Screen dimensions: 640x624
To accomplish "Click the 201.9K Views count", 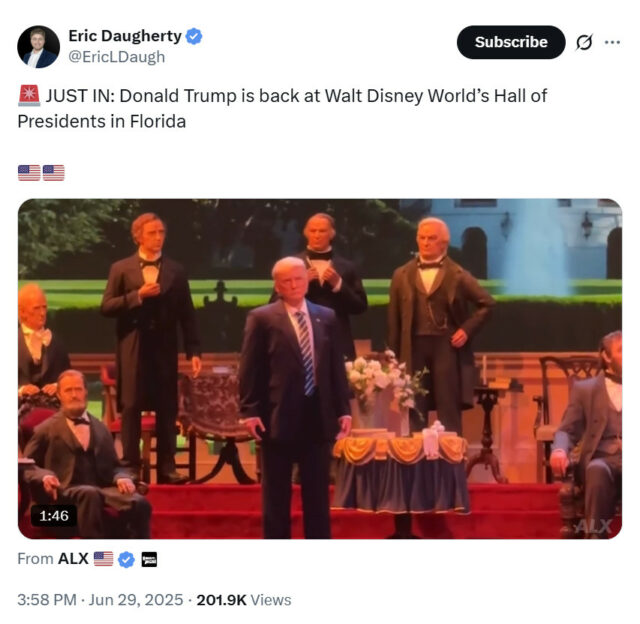I will (x=244, y=600).
